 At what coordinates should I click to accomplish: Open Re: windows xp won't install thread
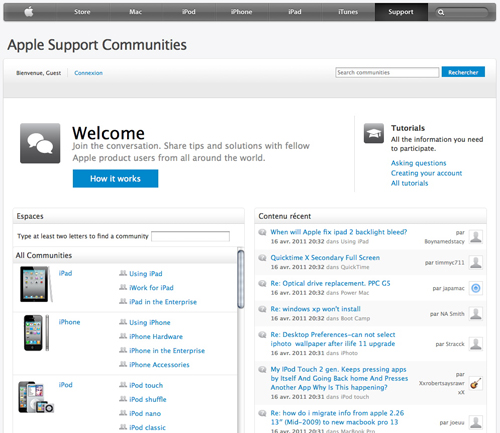click(315, 309)
